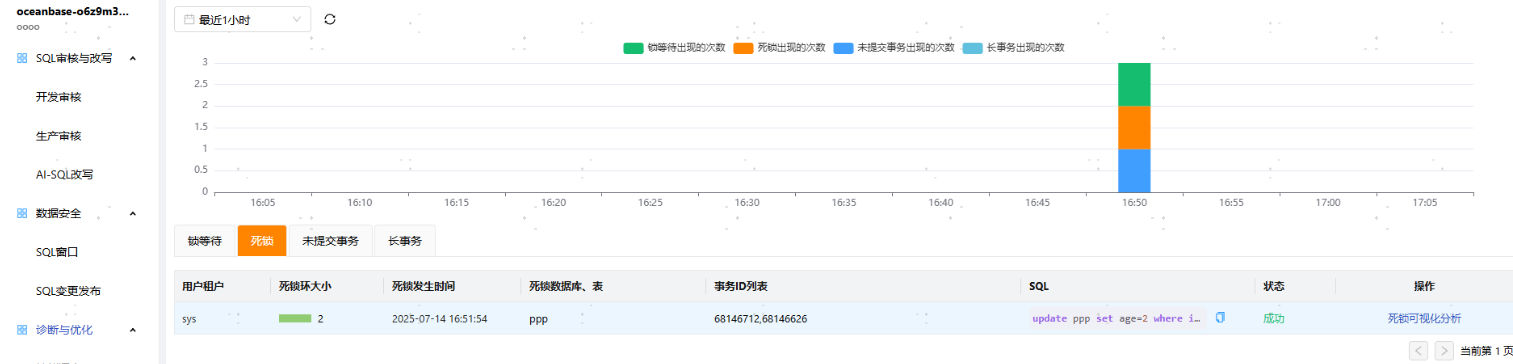Screen dimensions: 1513x364
Task: Go to next page with right arrow
Action: pyautogui.click(x=1444, y=350)
